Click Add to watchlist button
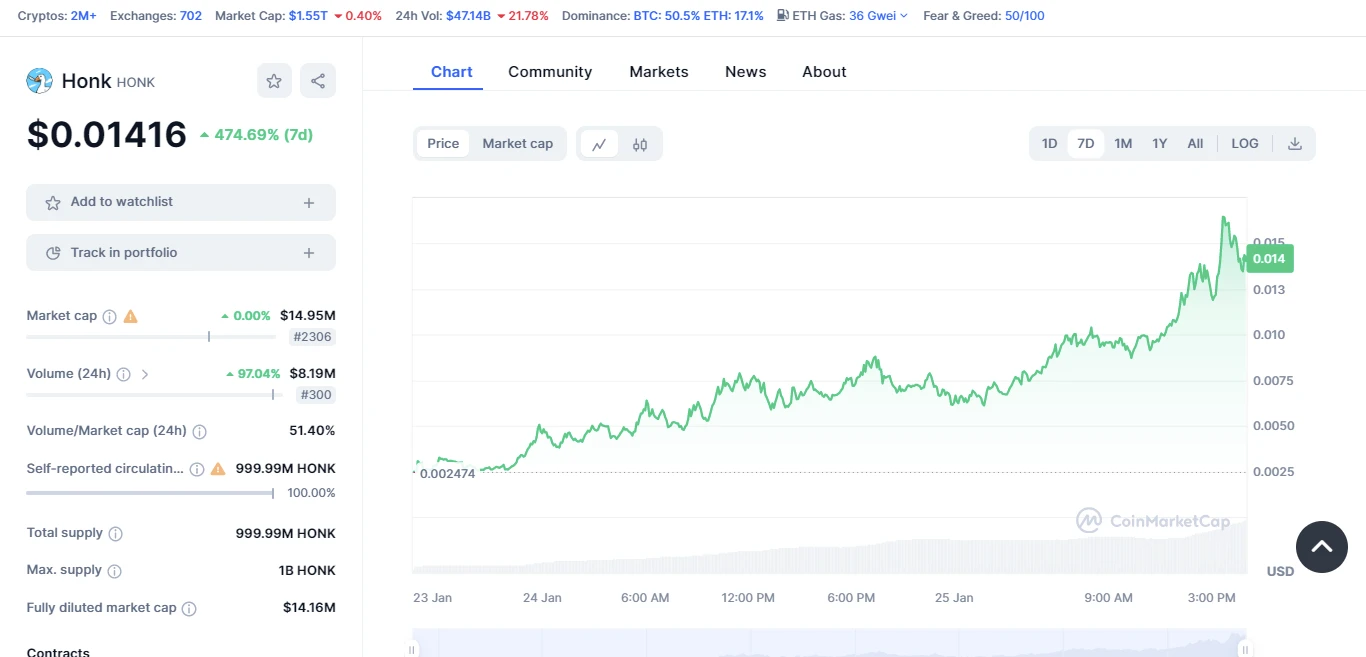Screen dimensions: 1366x657 [181, 202]
